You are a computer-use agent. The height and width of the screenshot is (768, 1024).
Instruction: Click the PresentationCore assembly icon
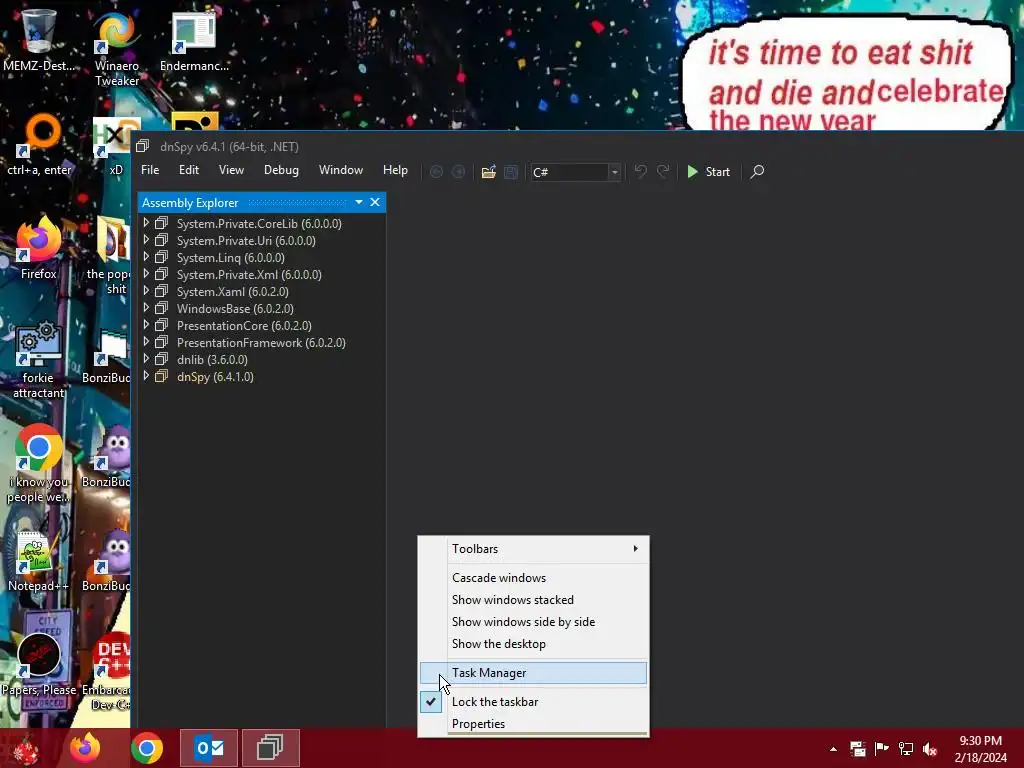[x=161, y=325]
